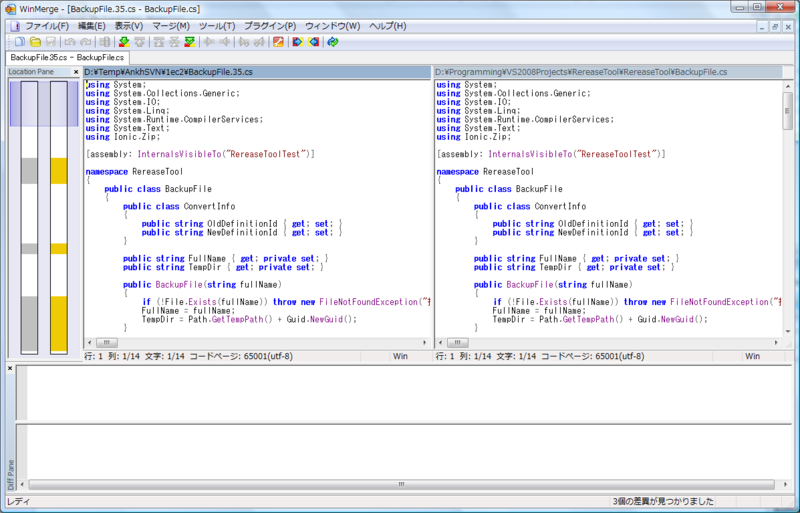
Task: Click the Previous Difference up-arrow icon
Action: [x=139, y=42]
